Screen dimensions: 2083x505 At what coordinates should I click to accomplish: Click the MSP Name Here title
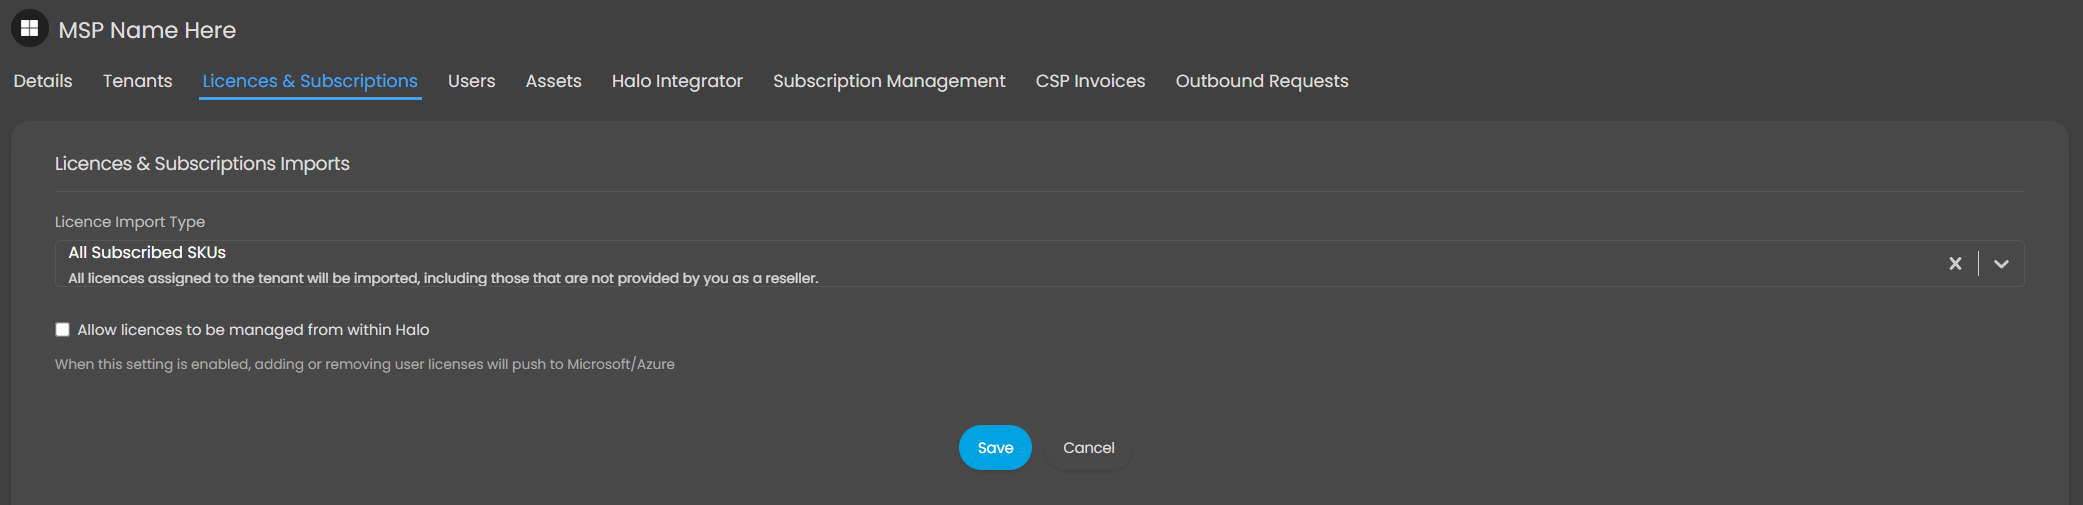[147, 30]
